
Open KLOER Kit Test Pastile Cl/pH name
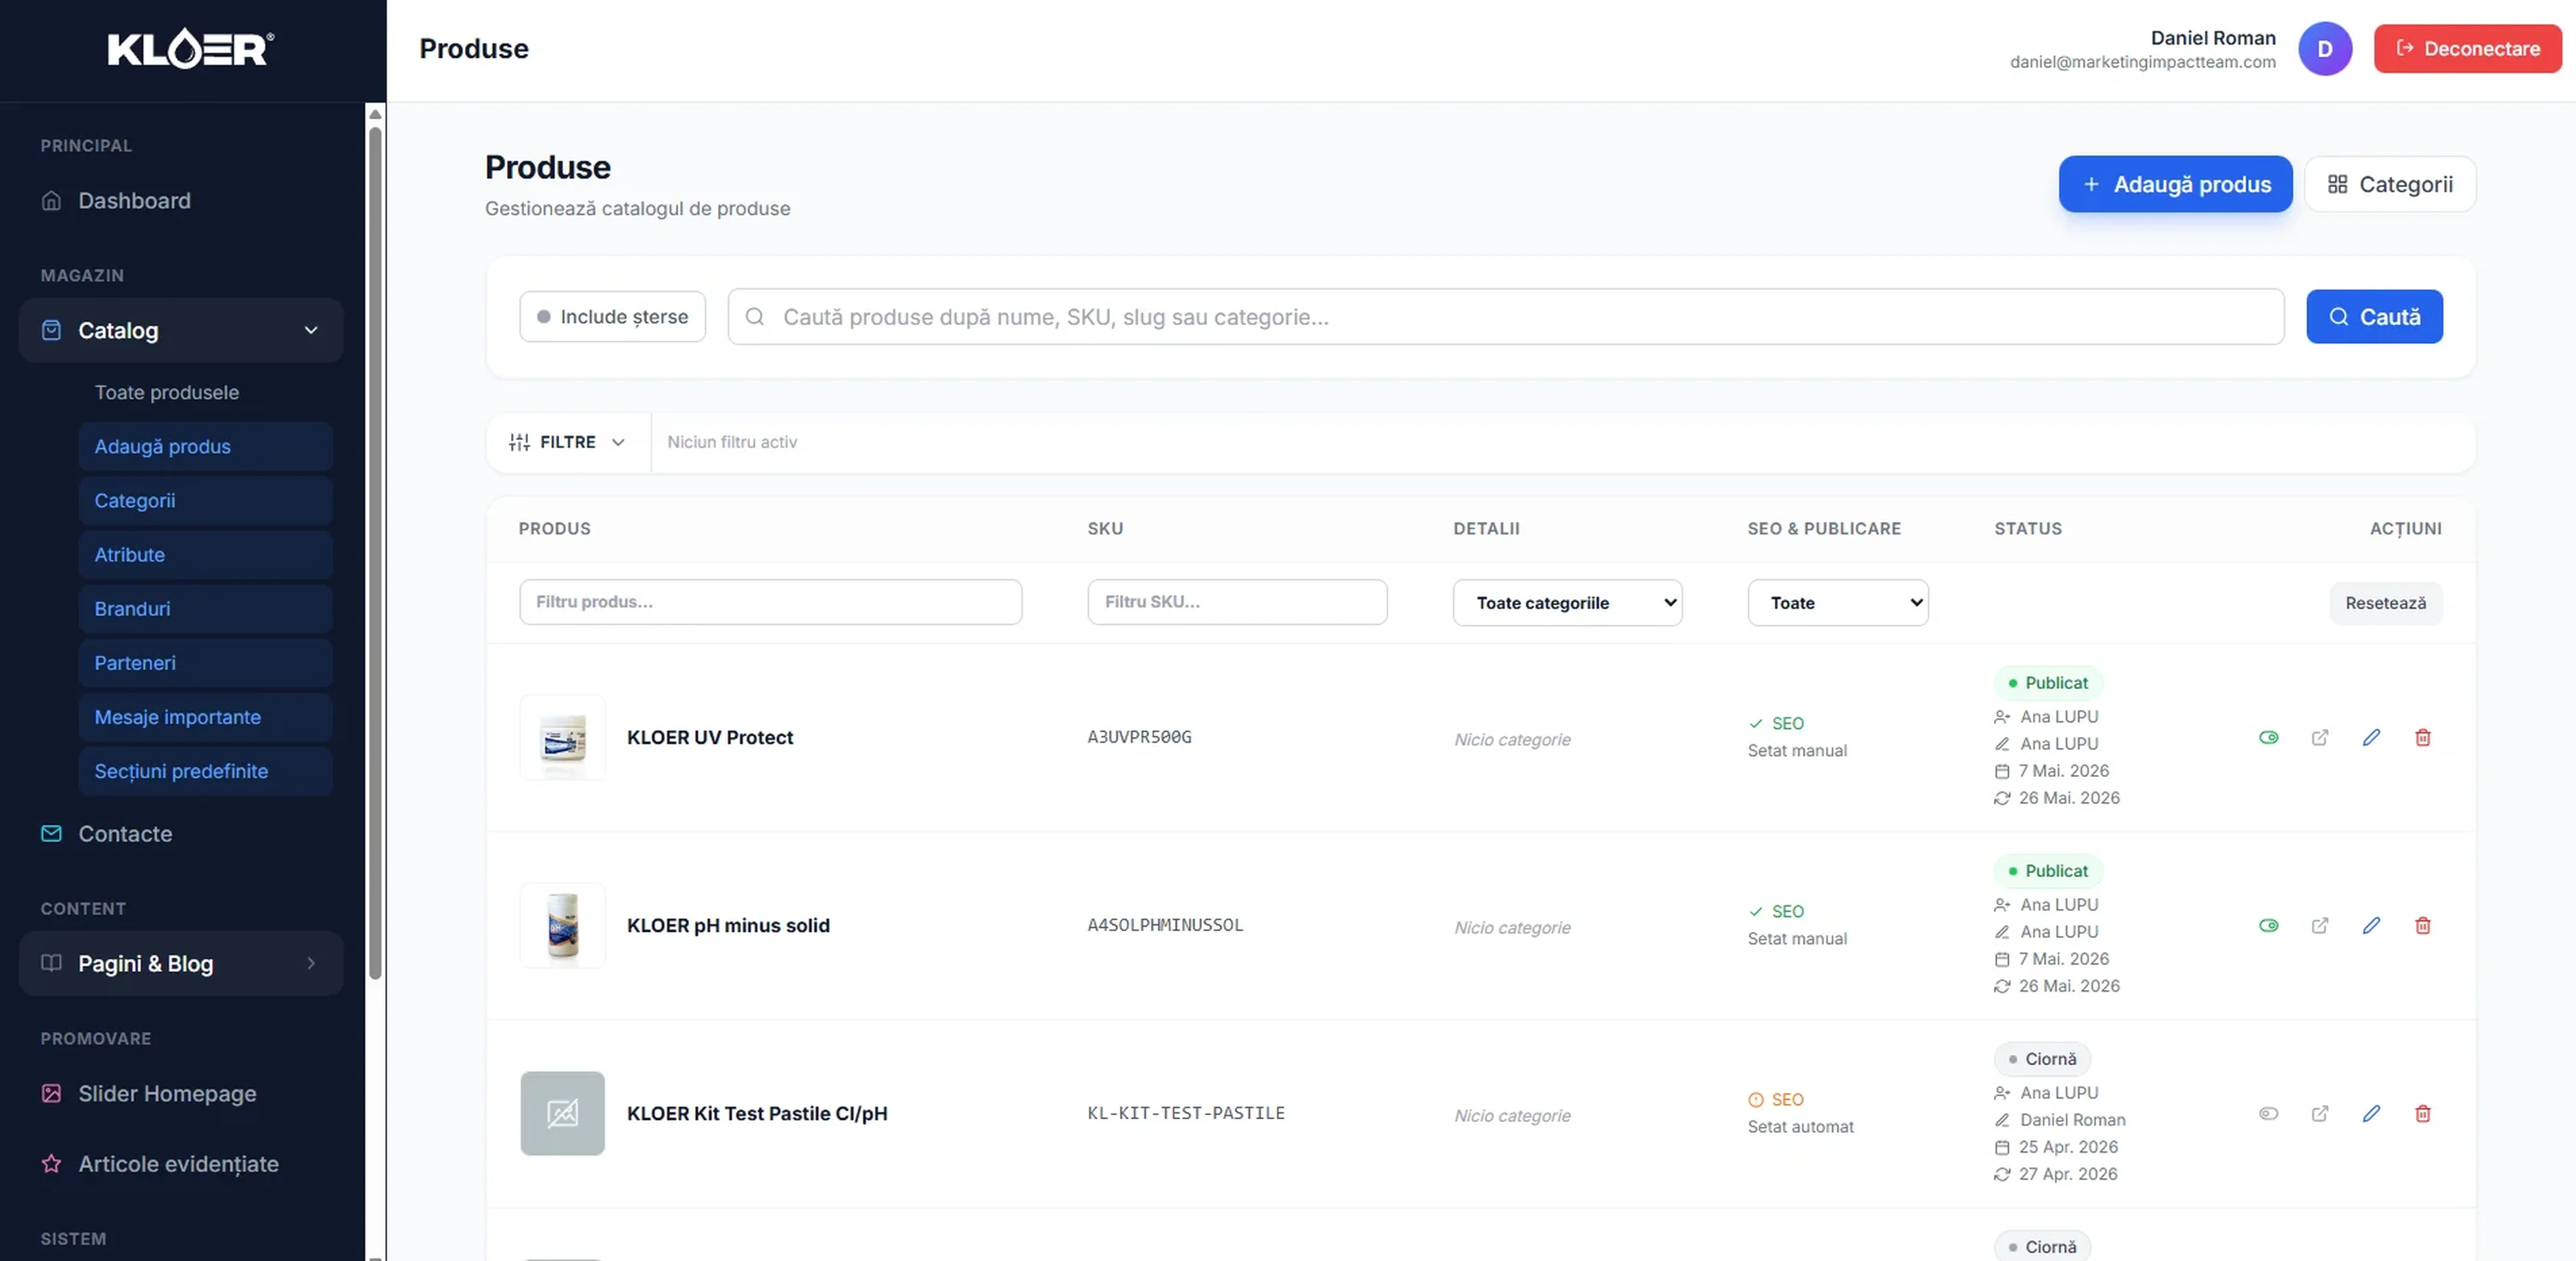[756, 1113]
